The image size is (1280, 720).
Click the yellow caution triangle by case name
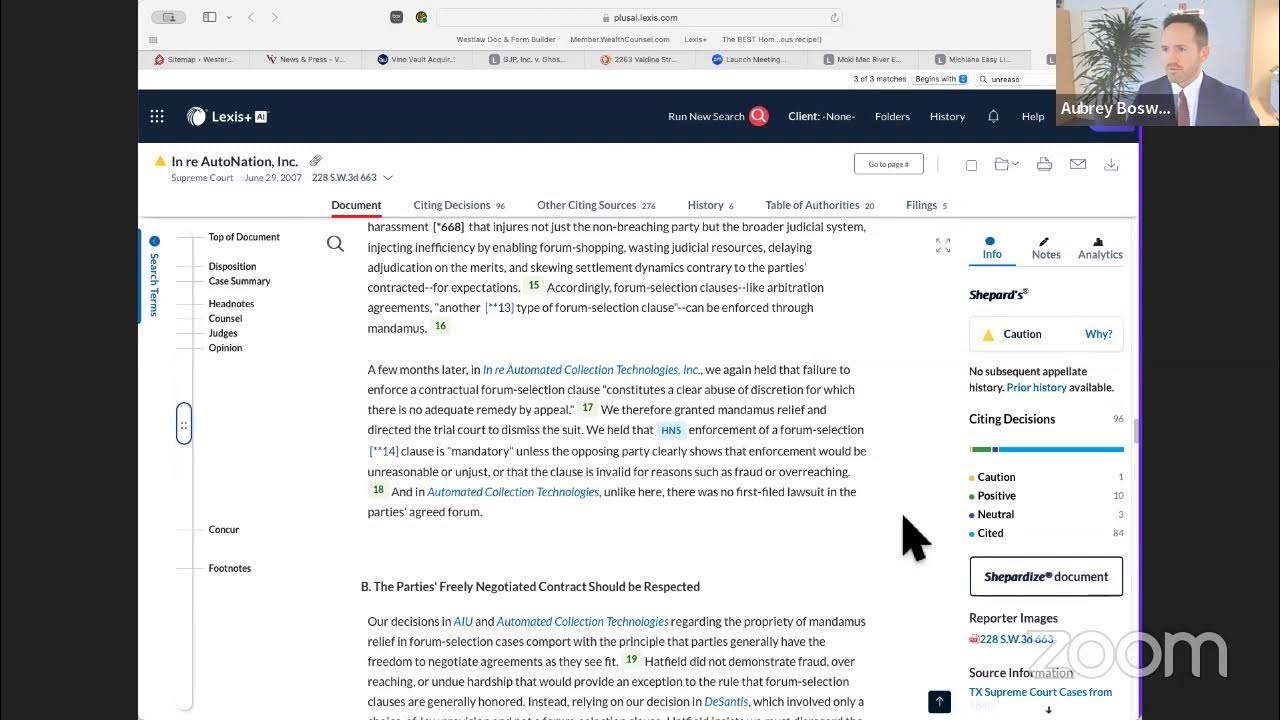(x=160, y=161)
